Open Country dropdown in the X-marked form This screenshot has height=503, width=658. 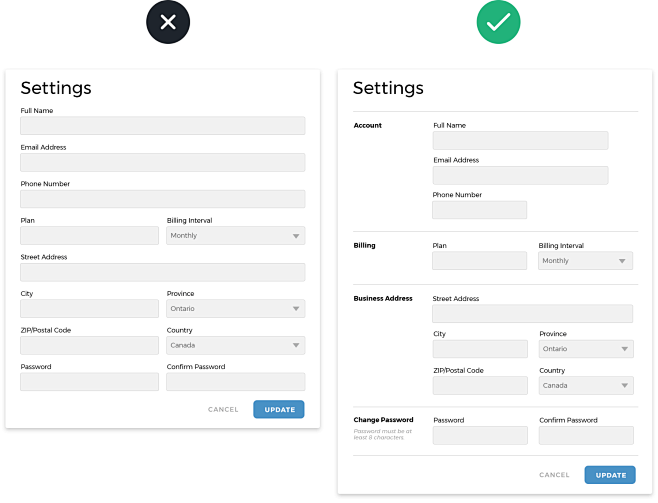click(x=235, y=346)
